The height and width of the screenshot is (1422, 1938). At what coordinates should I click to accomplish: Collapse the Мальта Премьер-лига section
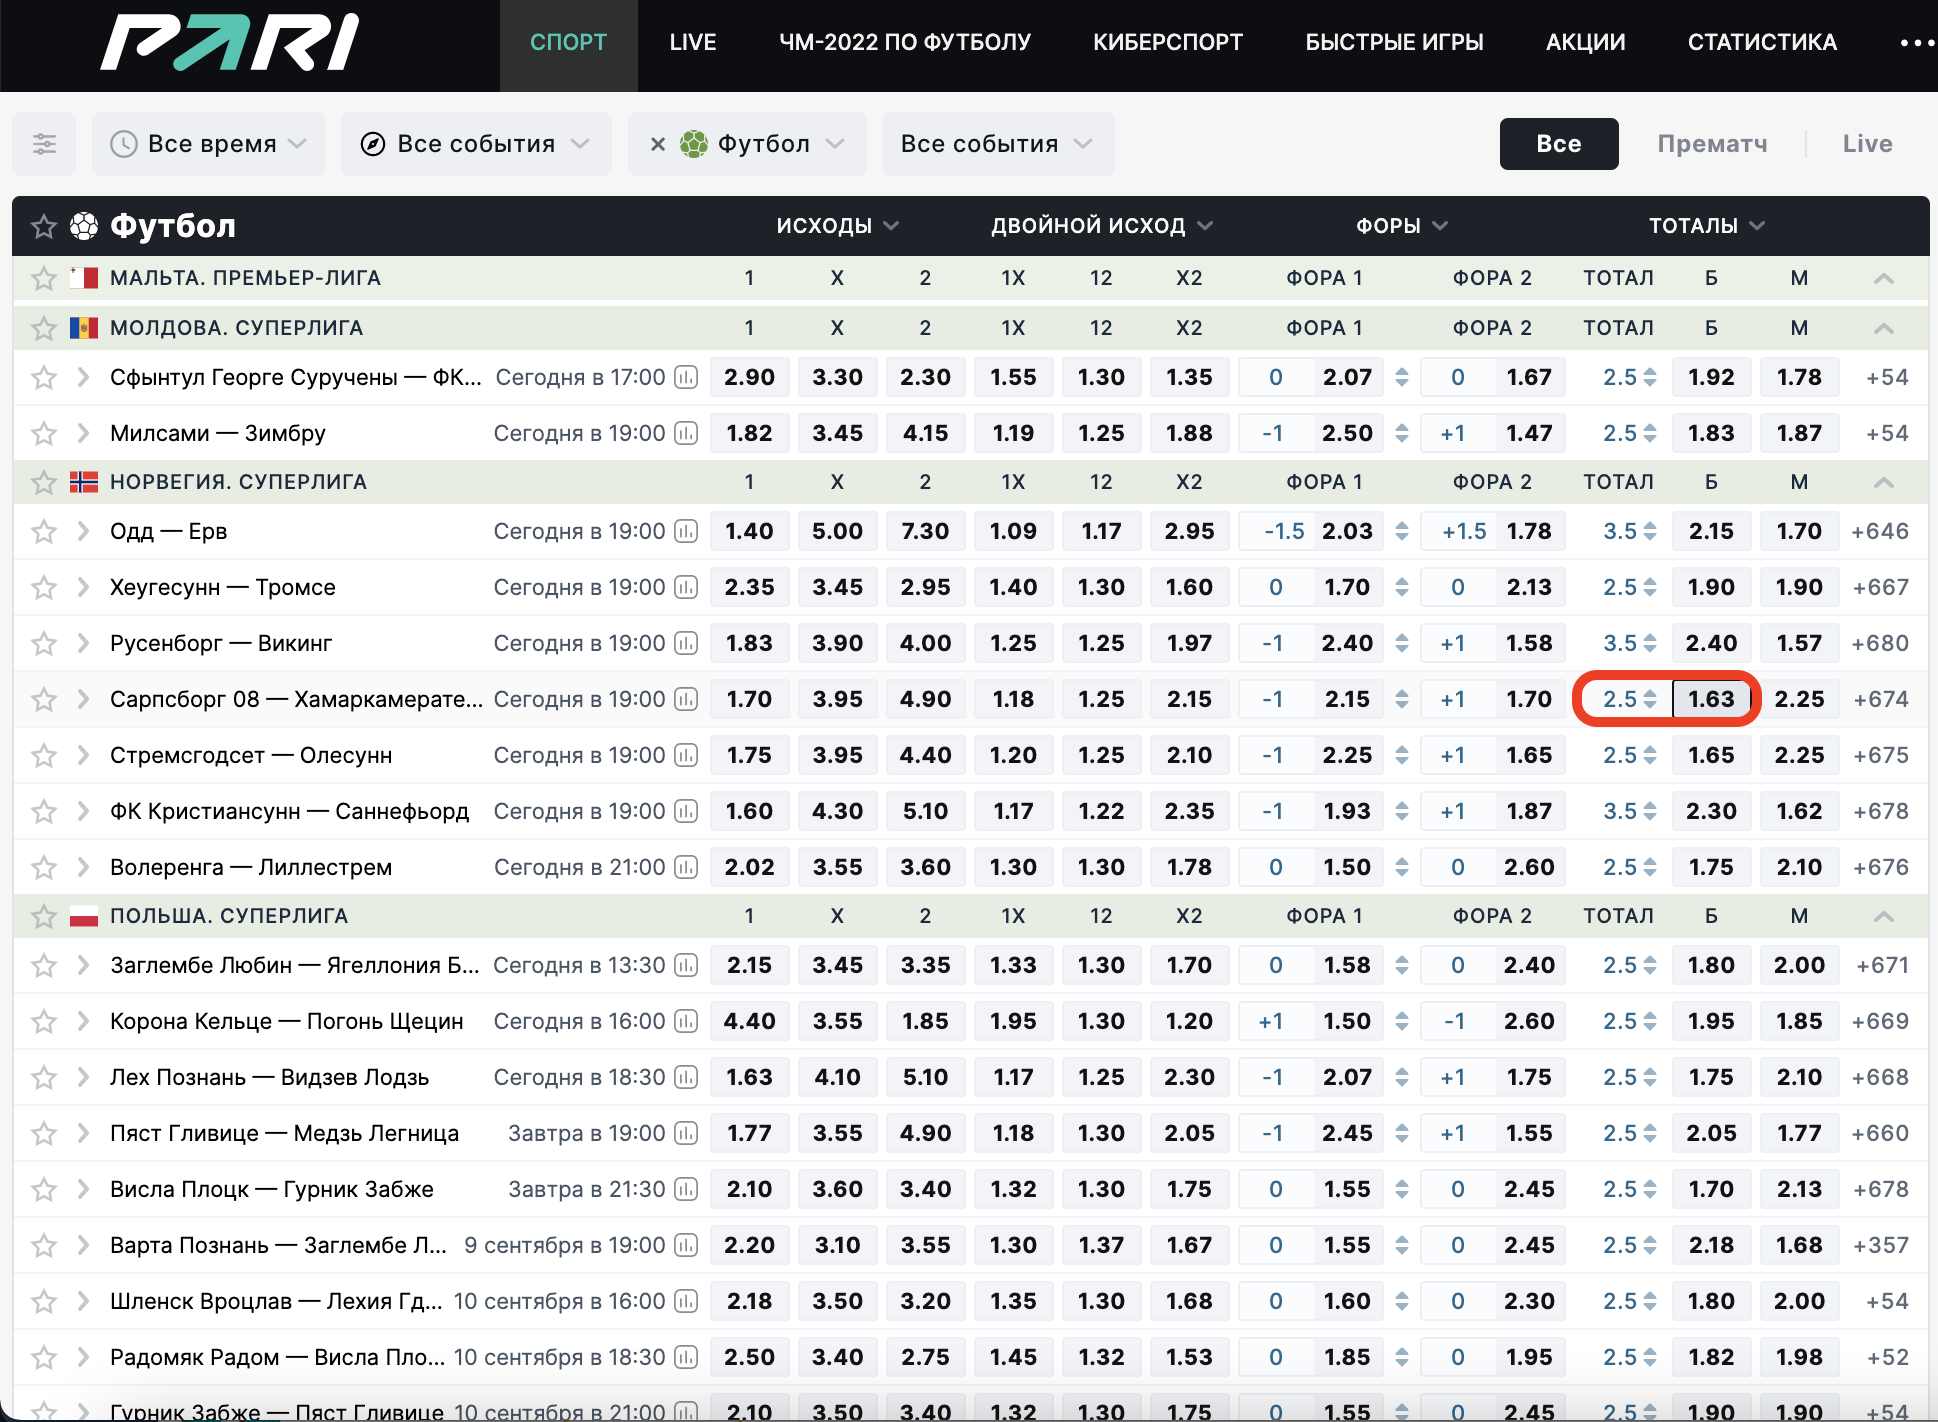click(x=1884, y=278)
